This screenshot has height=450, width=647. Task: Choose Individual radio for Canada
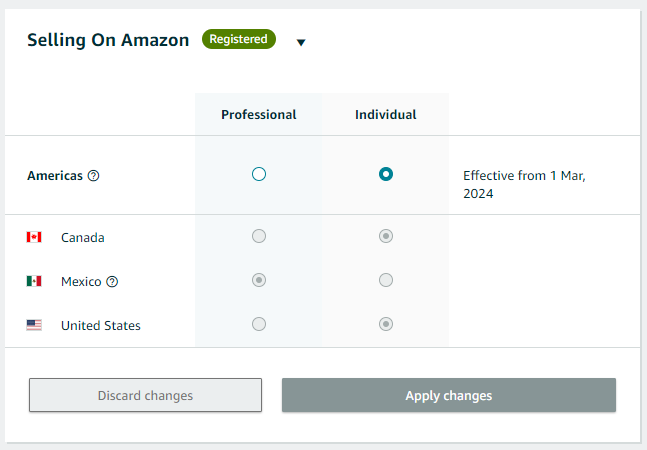click(x=386, y=236)
